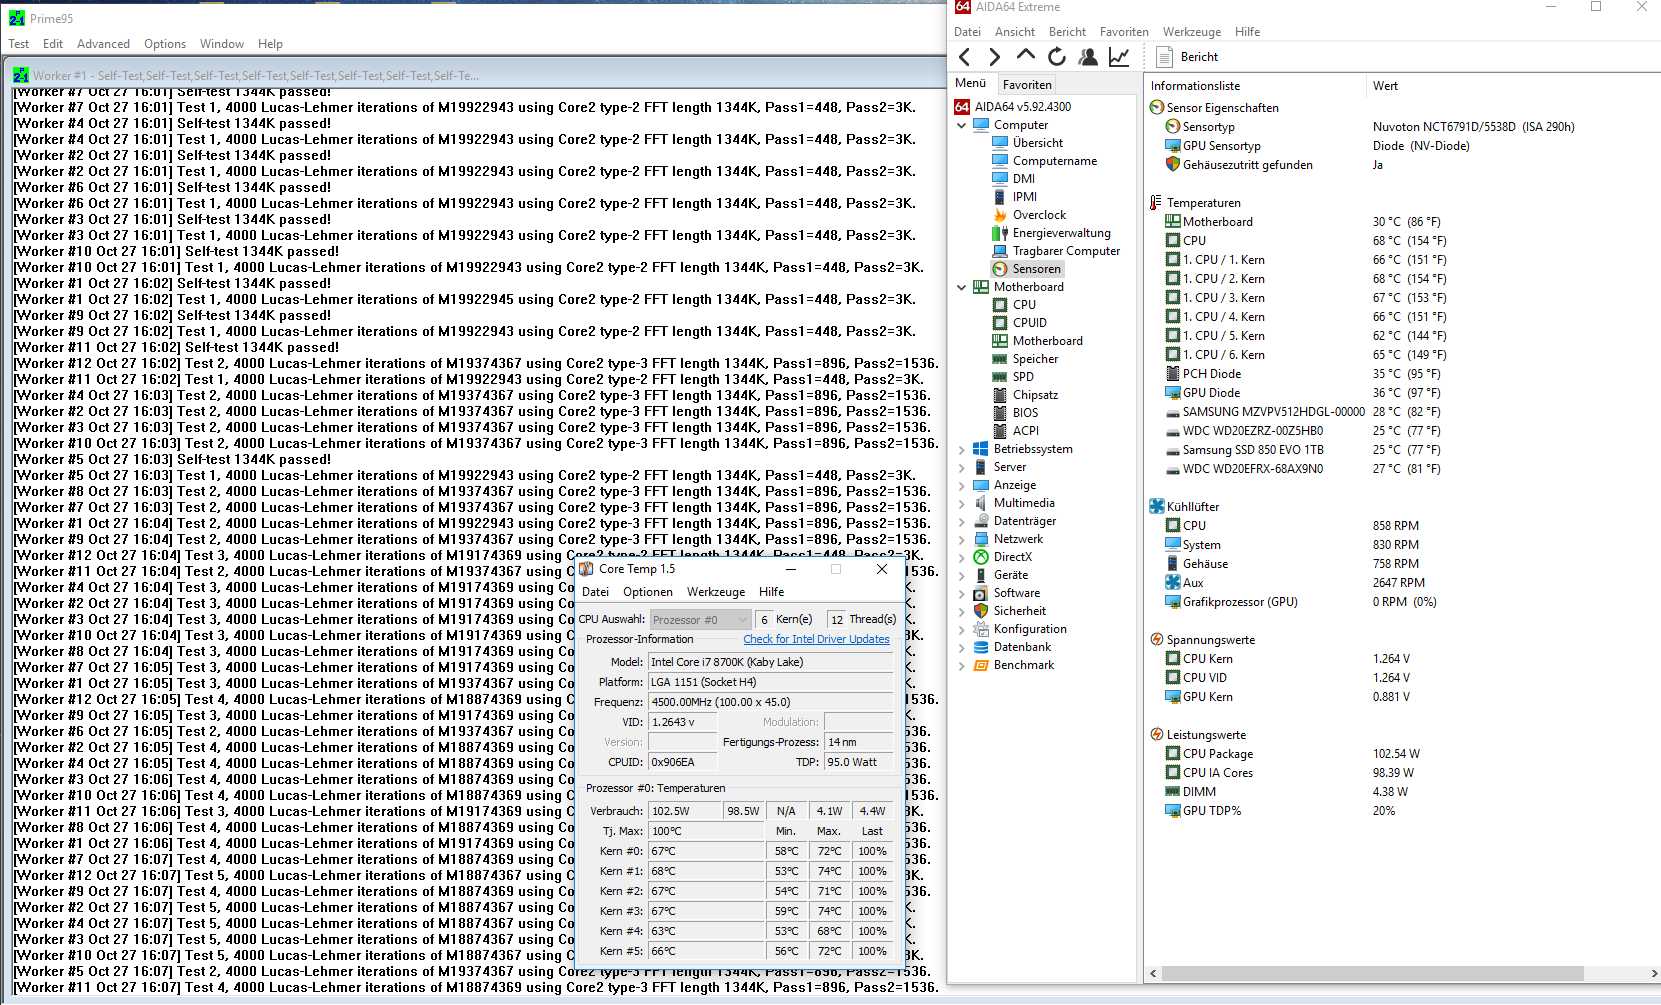Click the horizontal scrollbar in AIDA64 list

(1372, 974)
